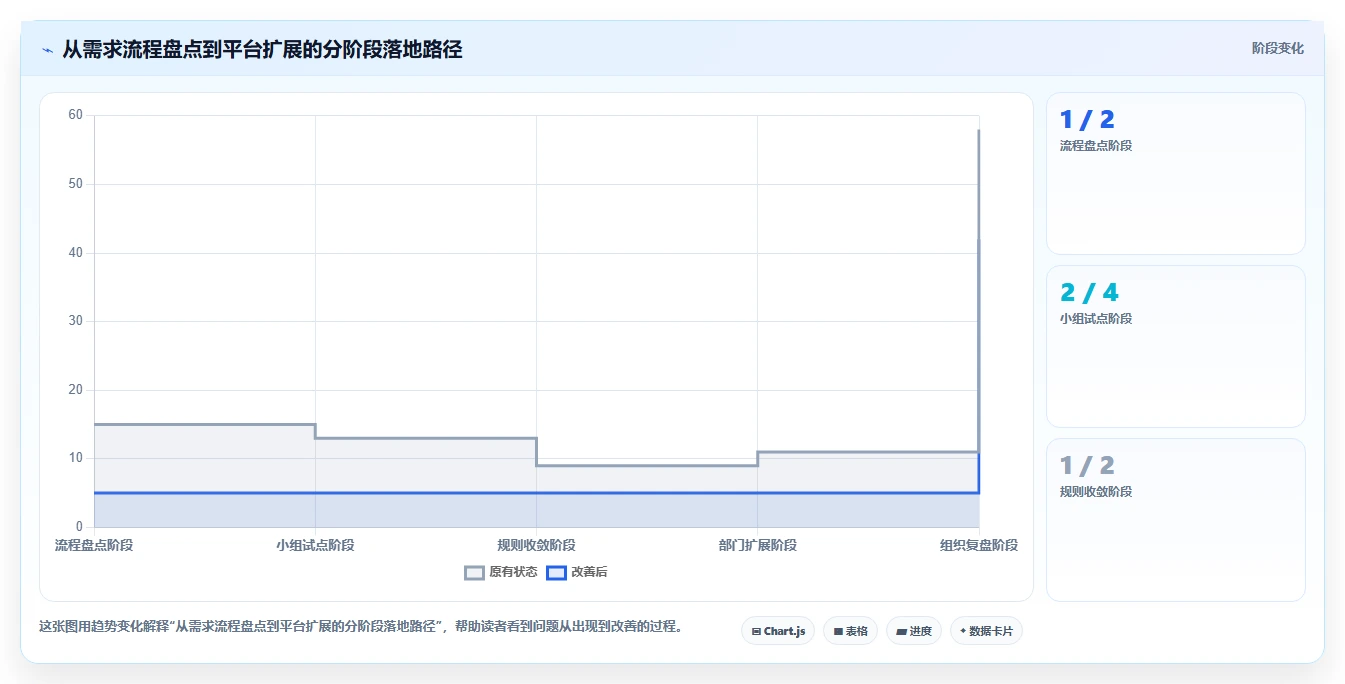Screen dimensions: 1345x684
Task: Click the Chart.js tag button
Action: tap(778, 631)
